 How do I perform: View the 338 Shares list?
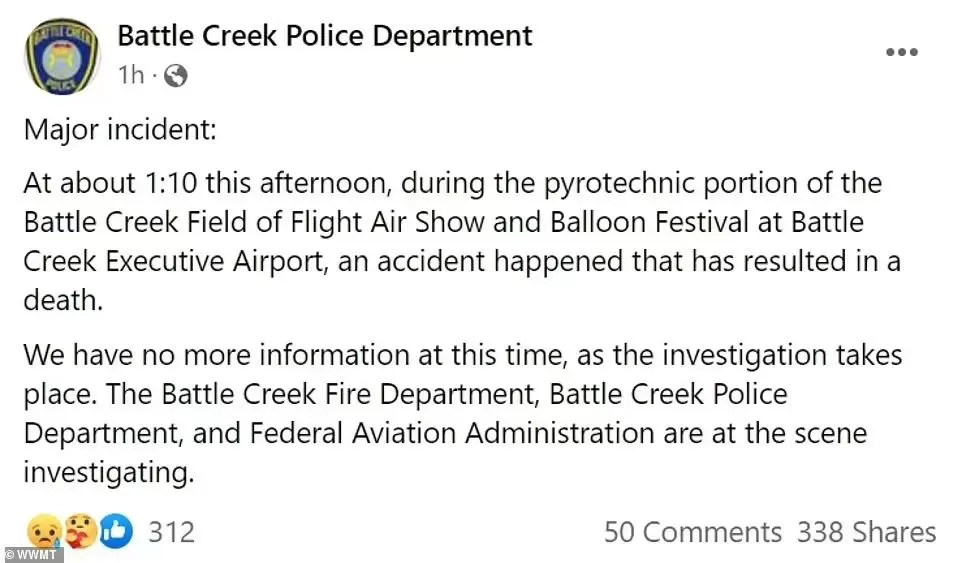(866, 532)
